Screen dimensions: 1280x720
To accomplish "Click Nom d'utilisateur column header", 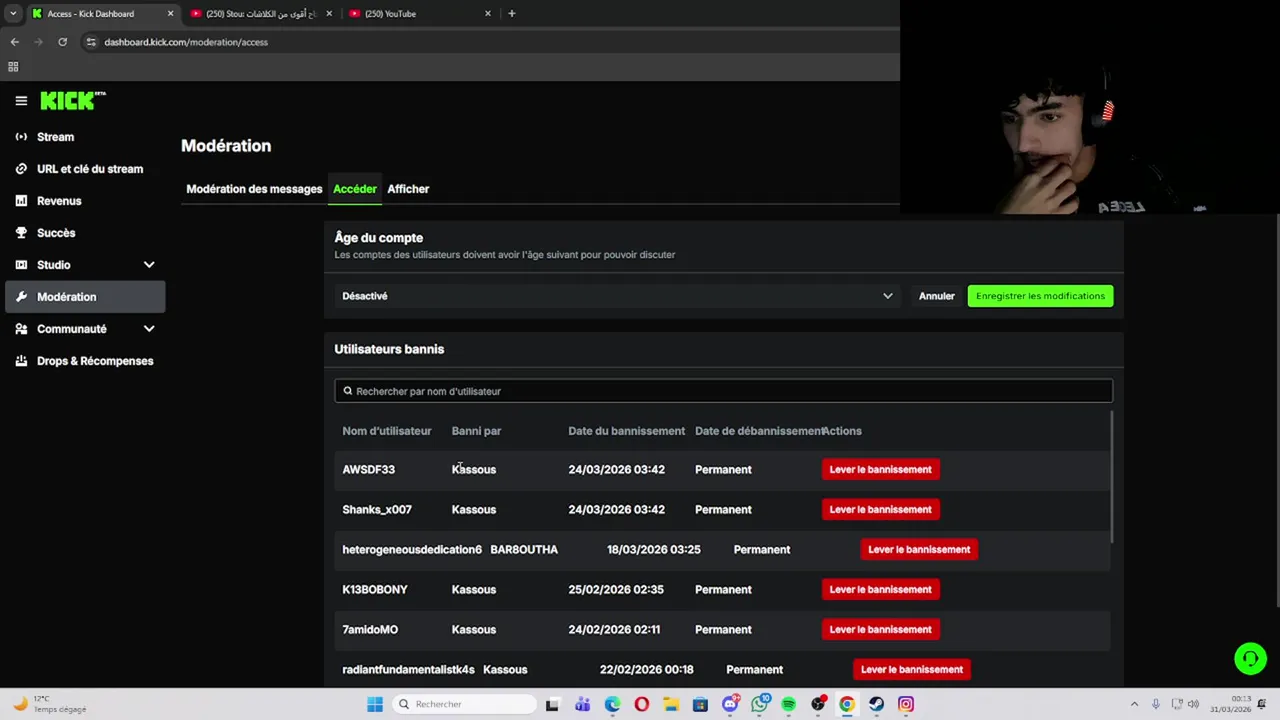I will 387,431.
